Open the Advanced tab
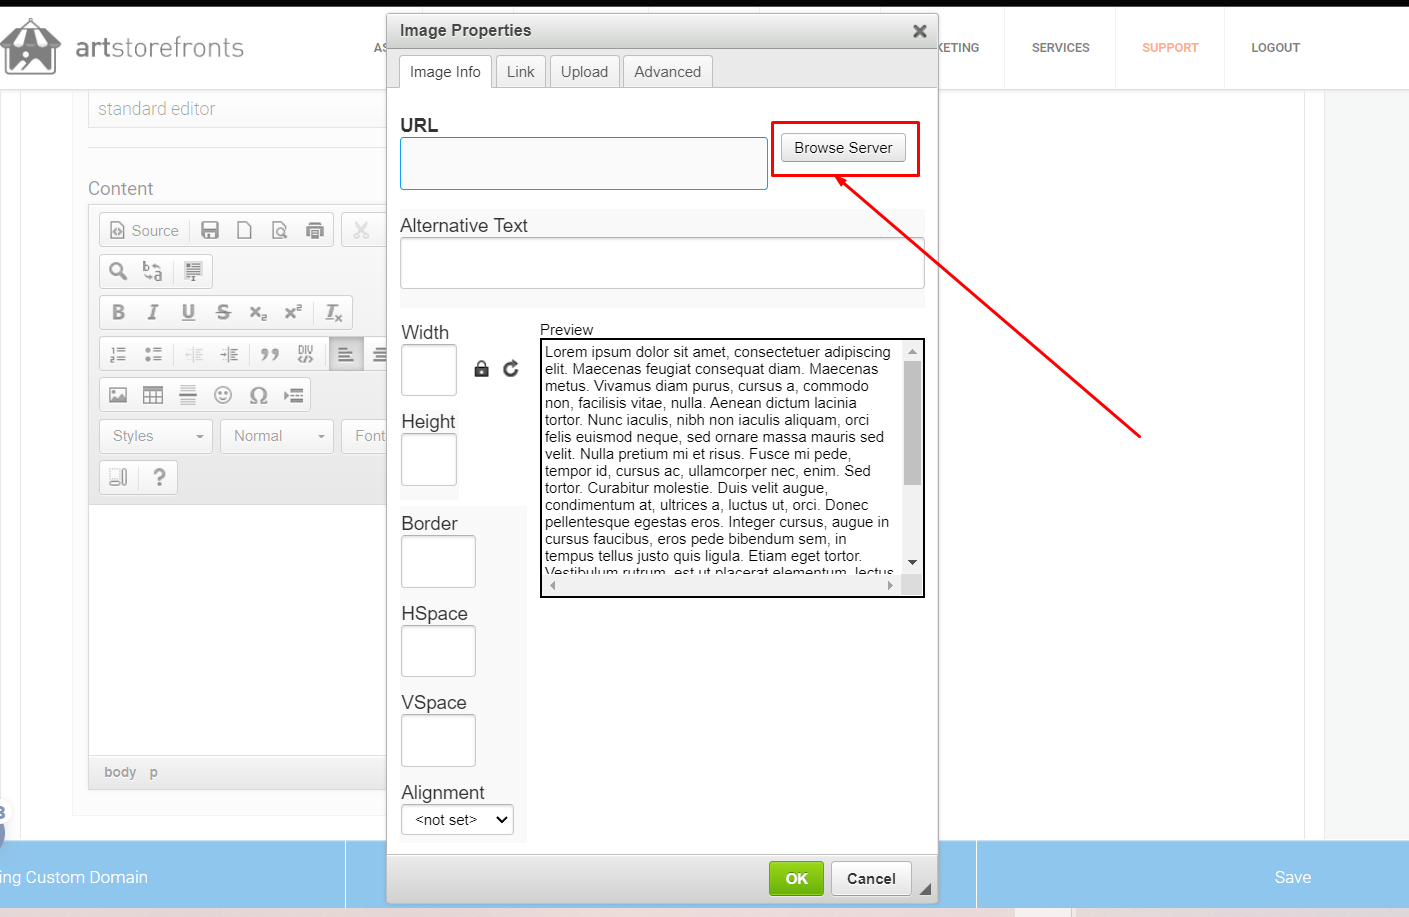Image resolution: width=1409 pixels, height=917 pixels. click(x=667, y=72)
